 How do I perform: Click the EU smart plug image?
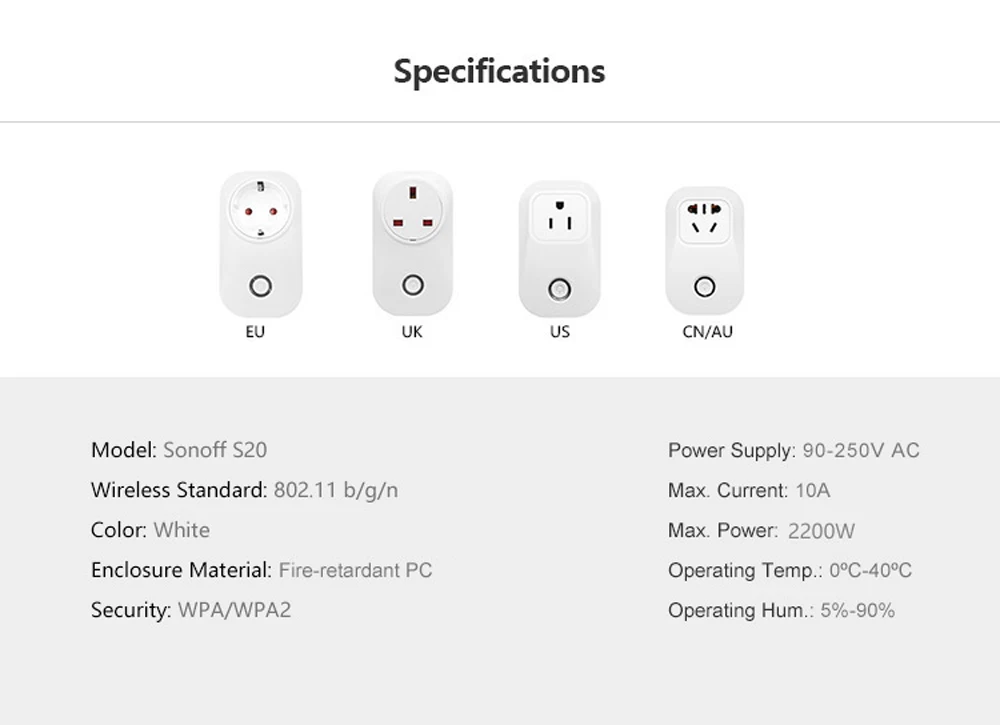(260, 244)
